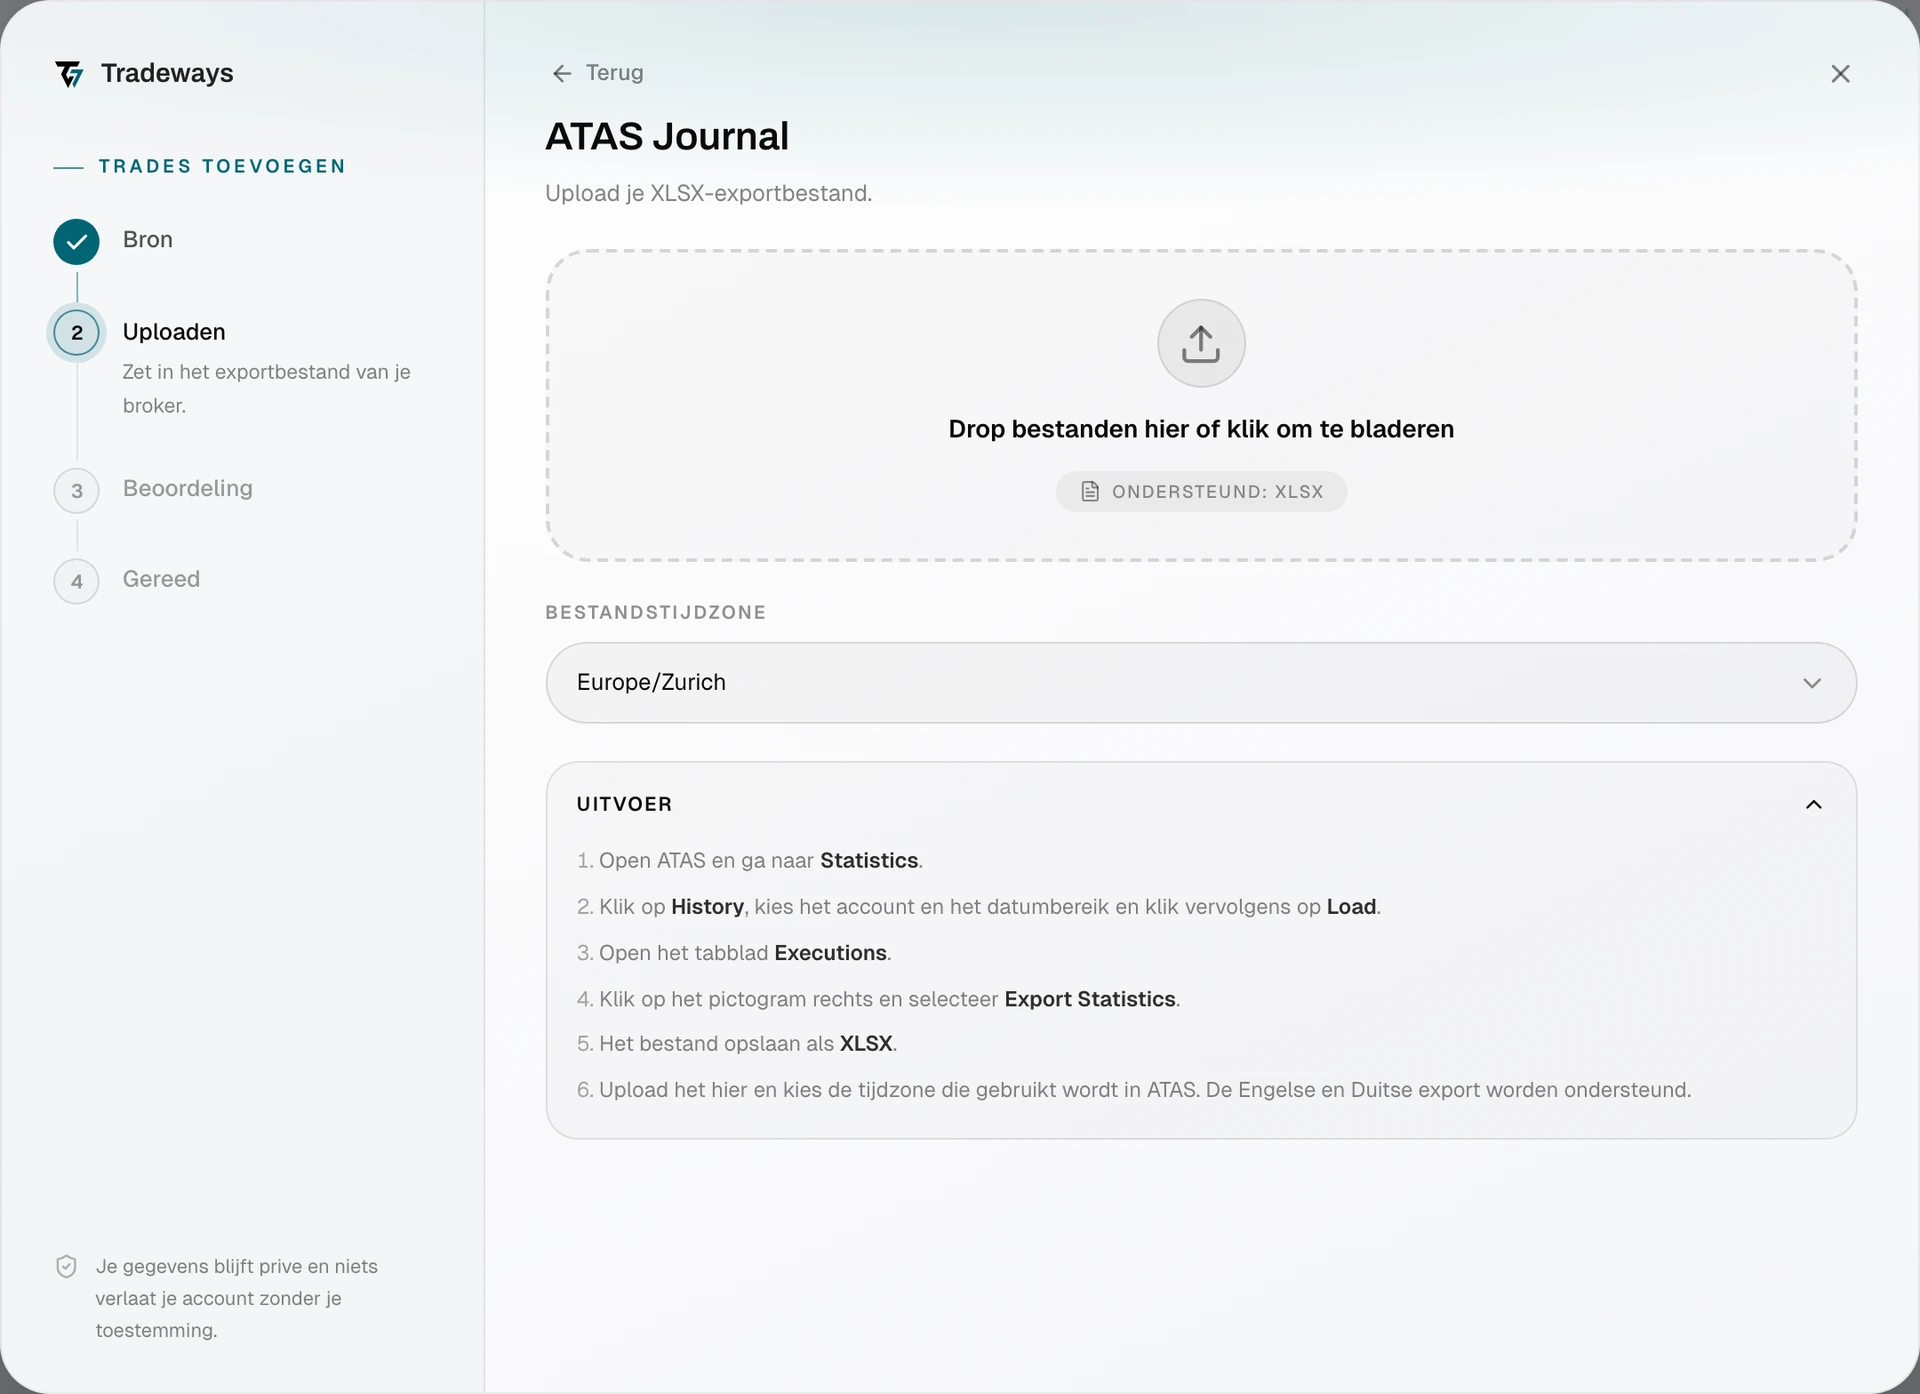Click the 'TRADES TOEVOEGEN' sidebar heading
This screenshot has width=1920, height=1394.
tap(222, 167)
